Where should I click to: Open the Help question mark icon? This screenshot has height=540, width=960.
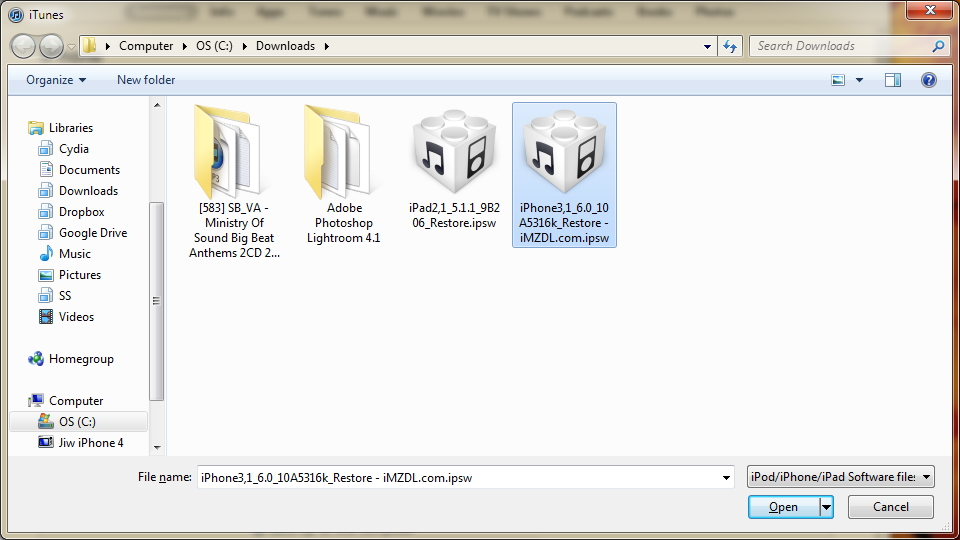929,80
